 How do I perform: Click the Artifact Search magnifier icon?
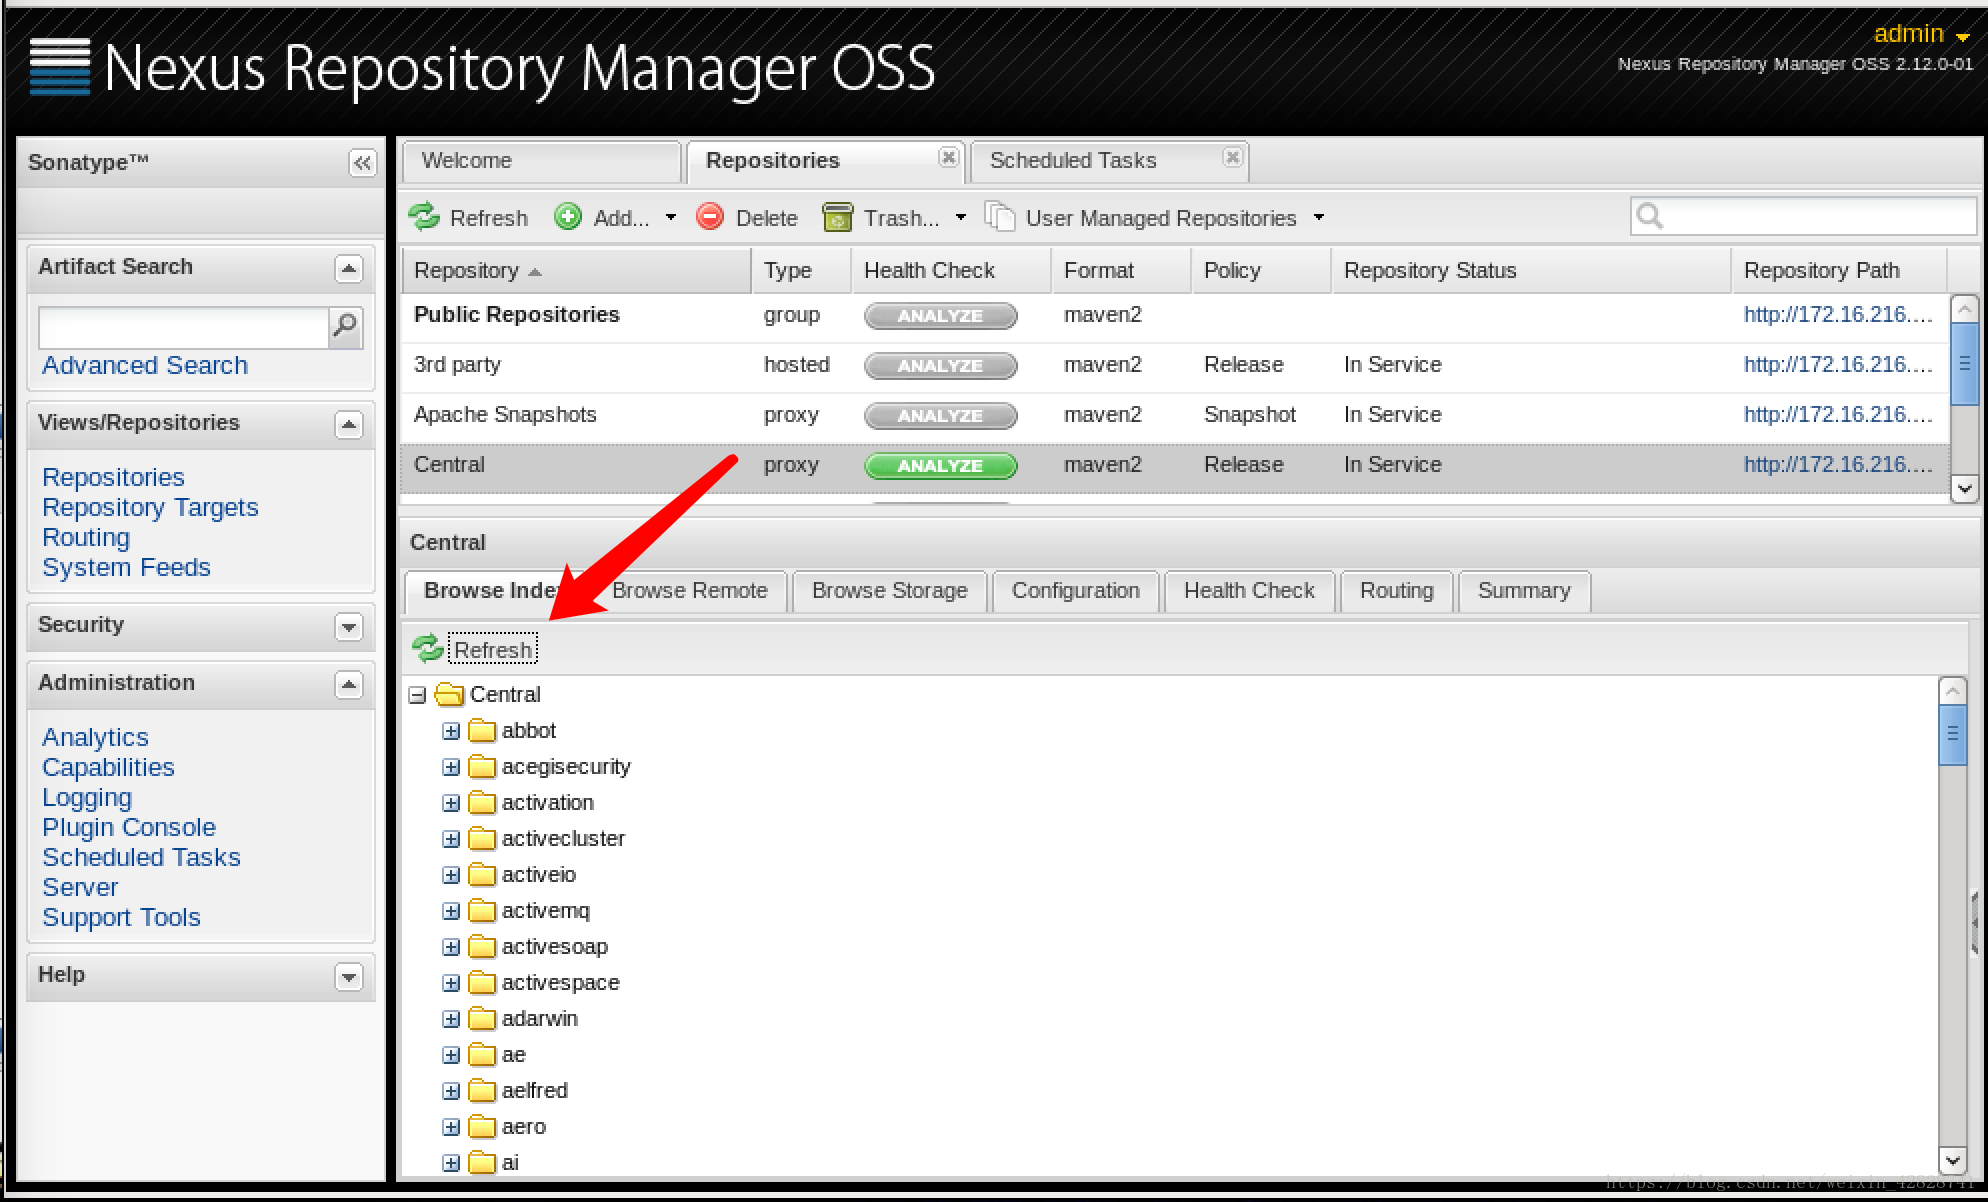click(345, 326)
